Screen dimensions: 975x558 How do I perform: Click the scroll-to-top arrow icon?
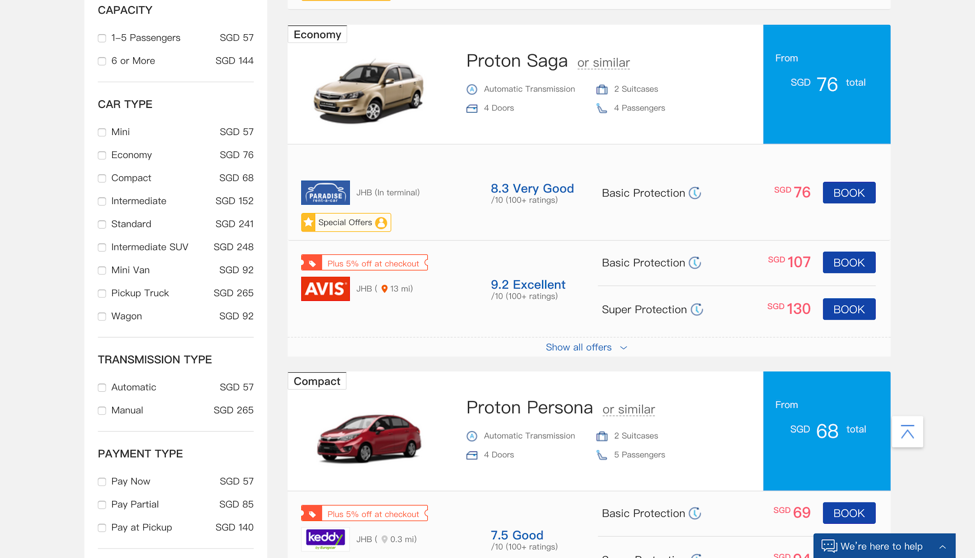click(x=907, y=432)
